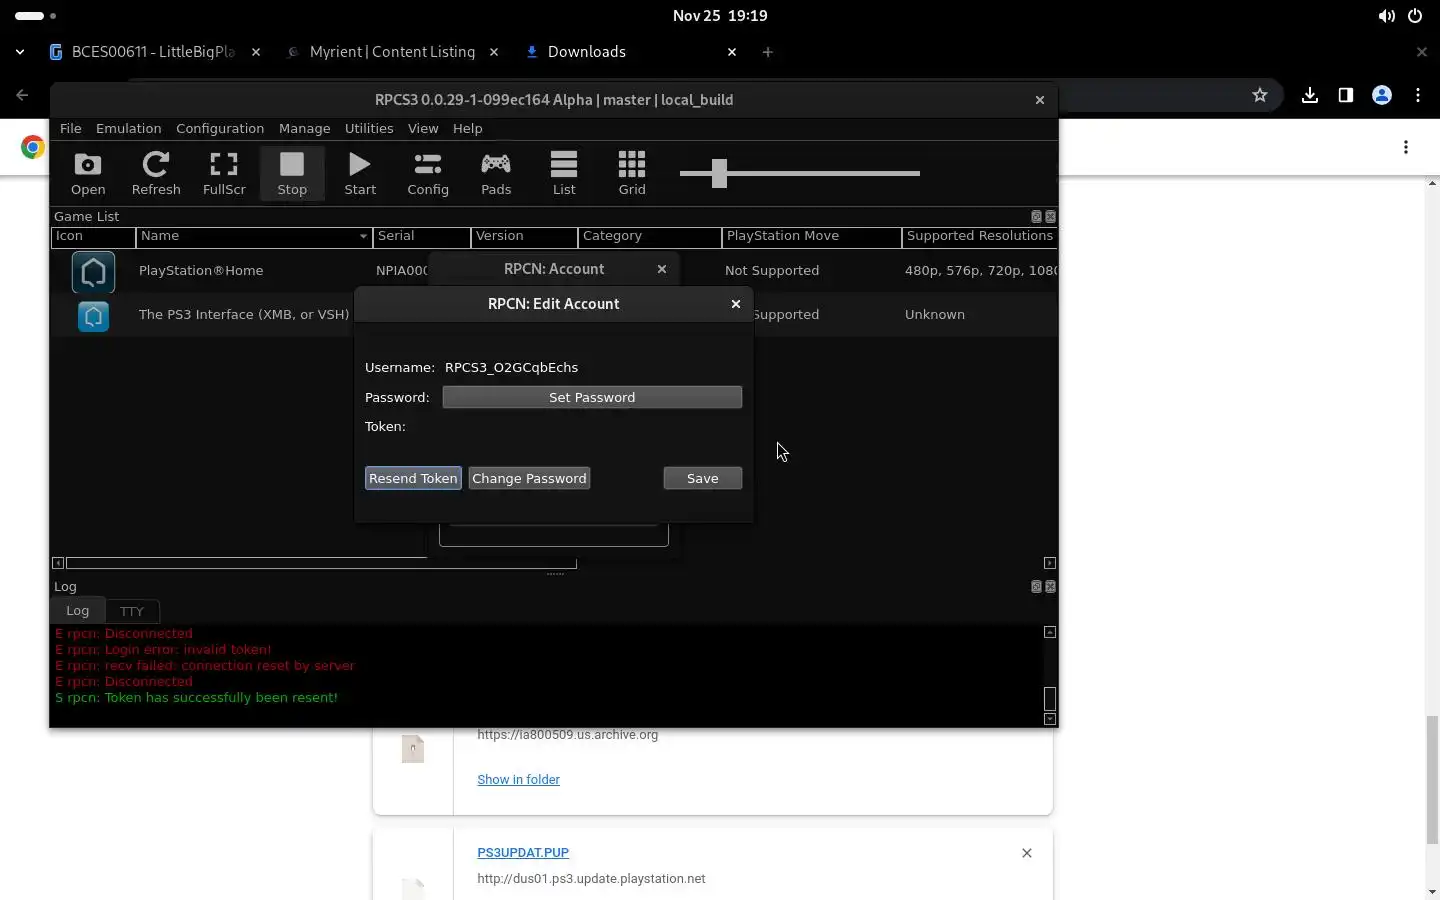Go back with Chrome's back arrow
This screenshot has height=900, width=1440.
point(22,95)
